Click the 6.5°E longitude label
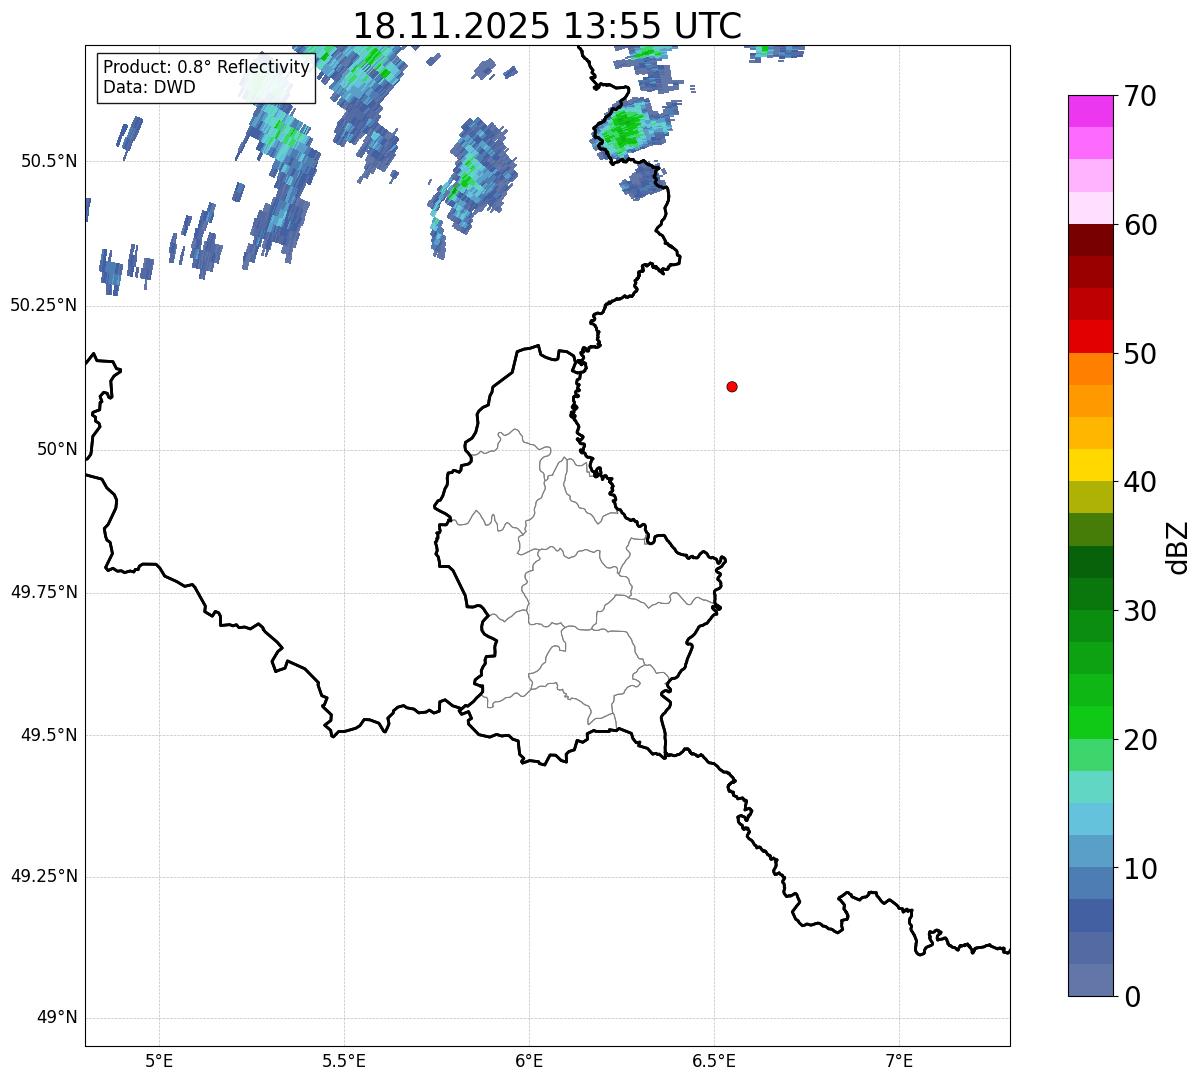The width and height of the screenshot is (1202, 1081). 714,1060
